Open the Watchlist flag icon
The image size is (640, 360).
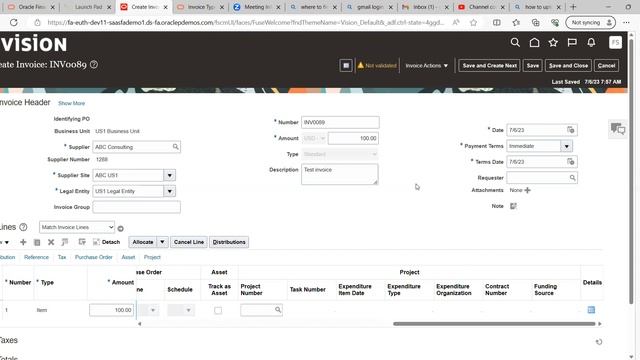572,42
